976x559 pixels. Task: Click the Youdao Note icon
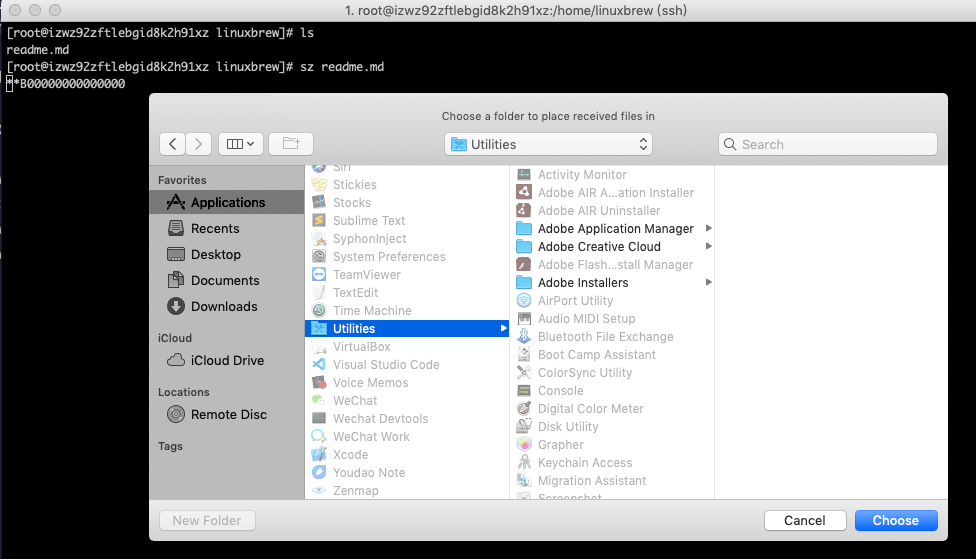(319, 473)
